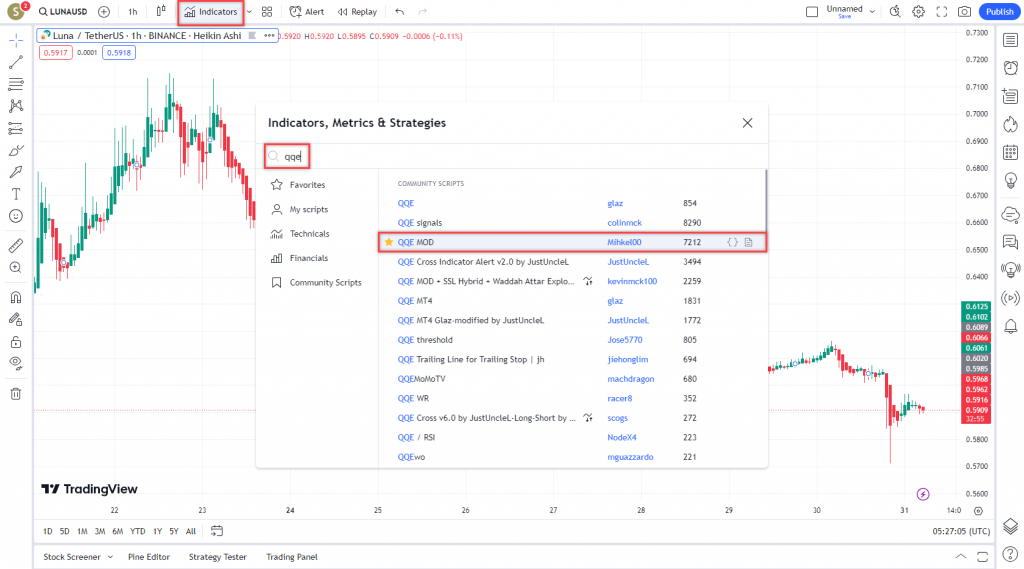Select the crosshair cursor tool

[x=16, y=41]
